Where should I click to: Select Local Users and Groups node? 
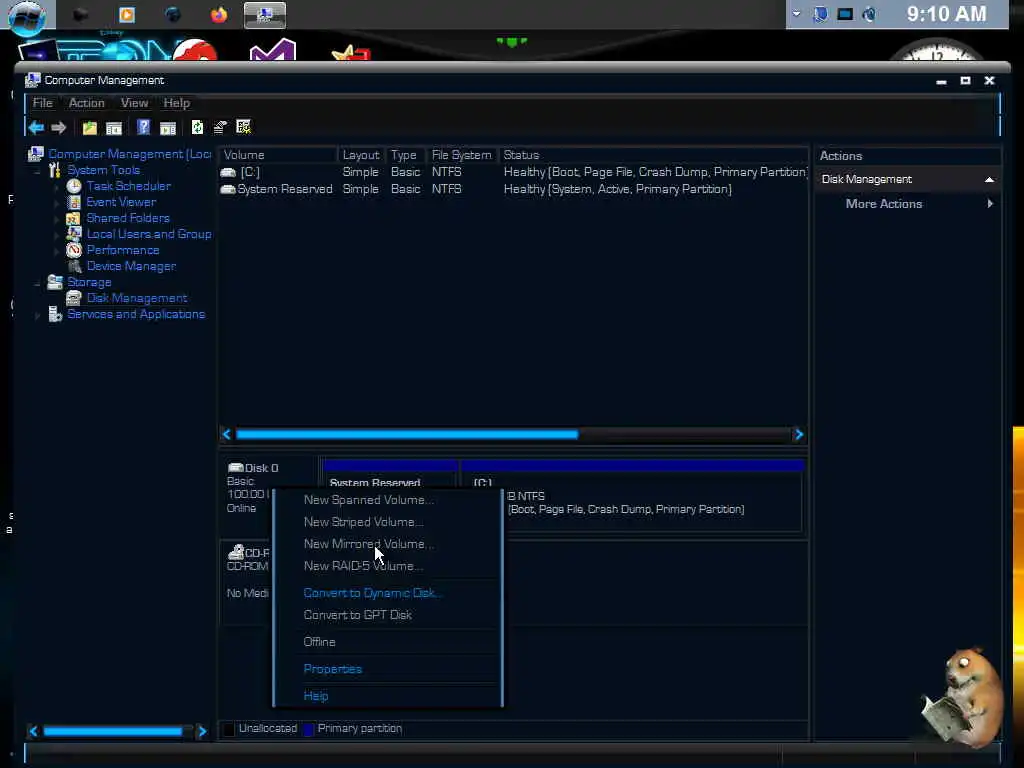pyautogui.click(x=149, y=234)
